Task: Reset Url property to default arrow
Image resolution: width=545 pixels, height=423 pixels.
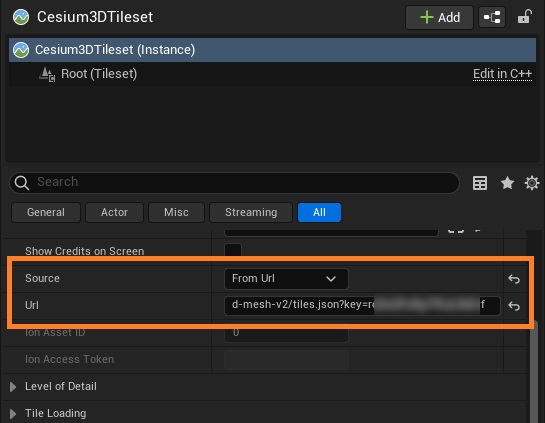Action: [514, 306]
